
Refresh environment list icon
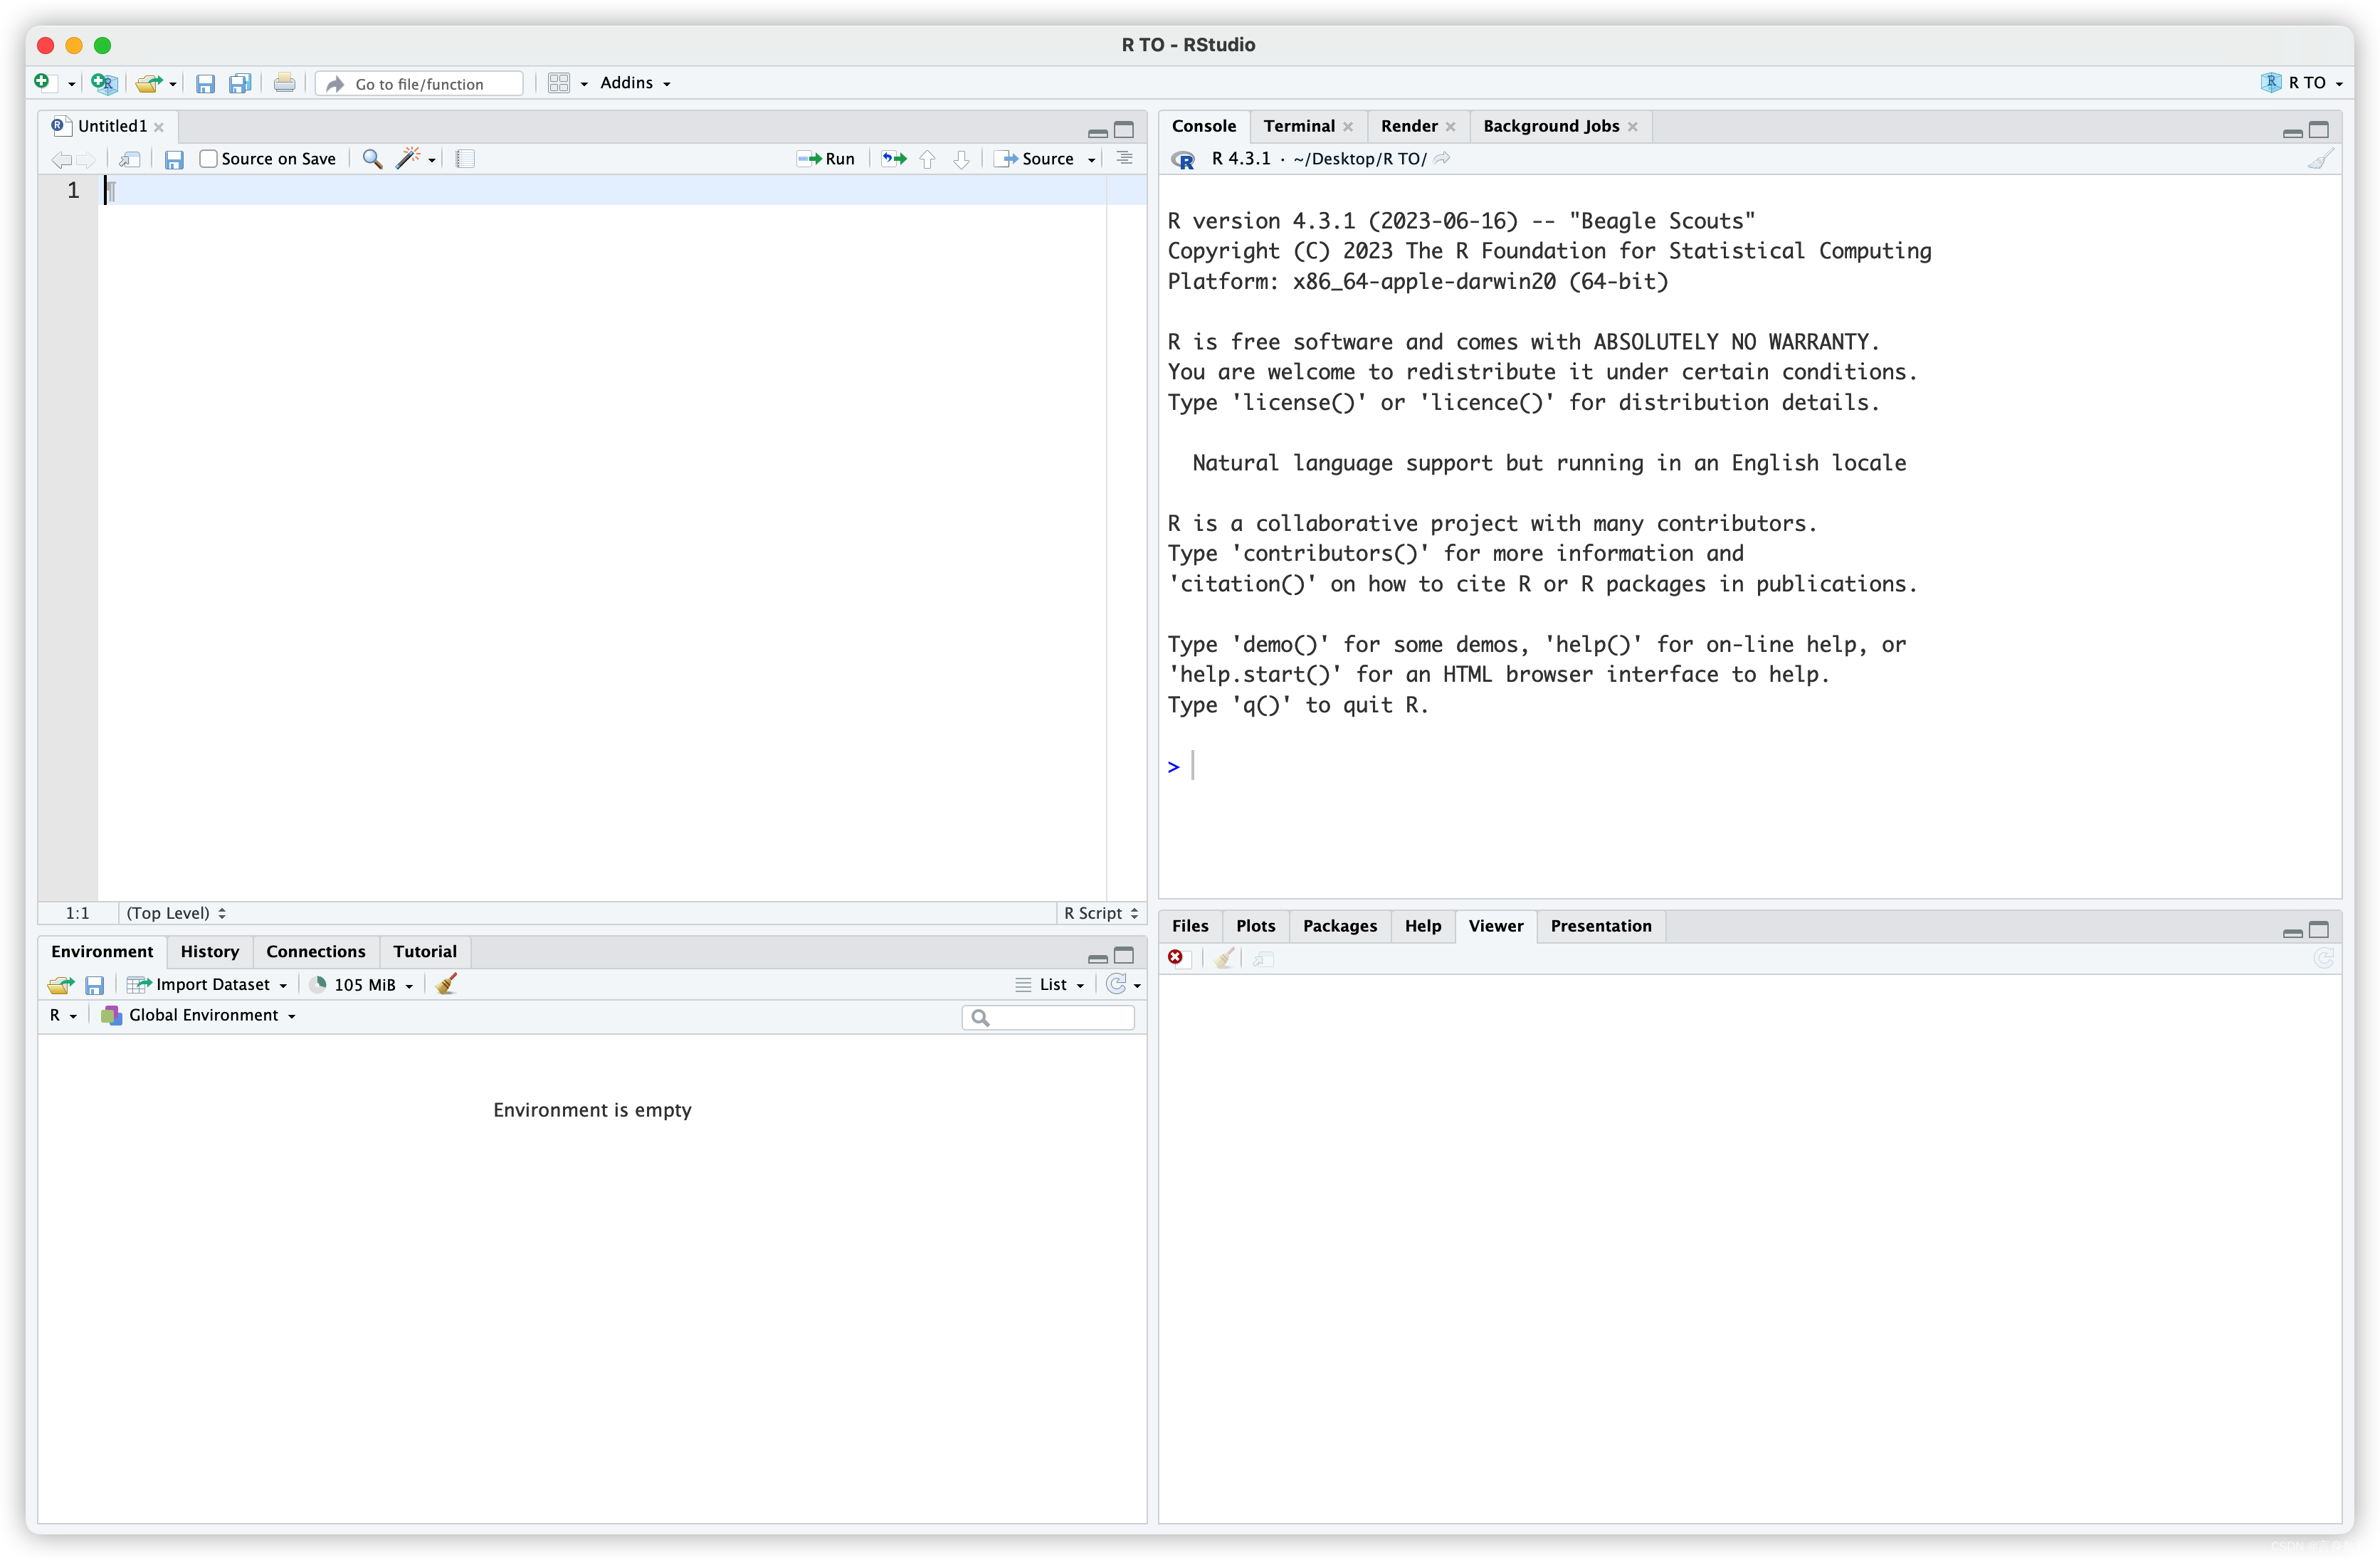pyautogui.click(x=1116, y=984)
